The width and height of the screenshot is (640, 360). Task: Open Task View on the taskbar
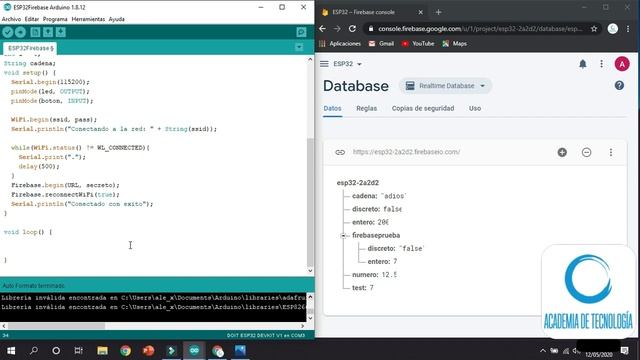78,351
